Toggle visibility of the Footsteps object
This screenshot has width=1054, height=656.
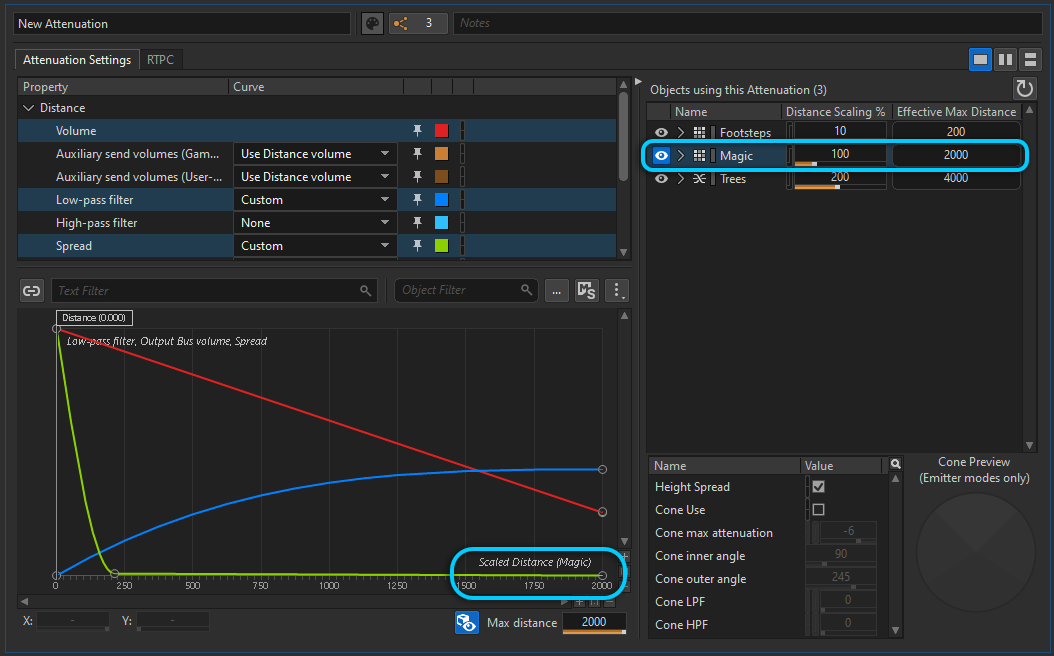click(x=661, y=131)
